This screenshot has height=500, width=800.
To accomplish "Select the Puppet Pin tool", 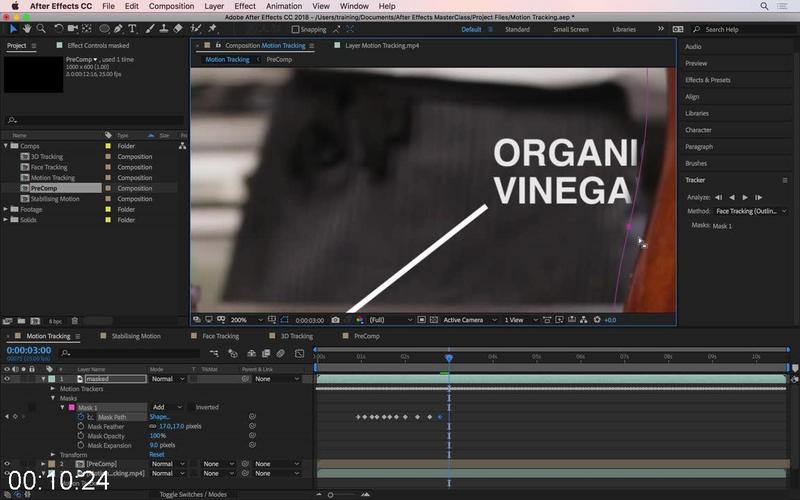I will coord(212,29).
